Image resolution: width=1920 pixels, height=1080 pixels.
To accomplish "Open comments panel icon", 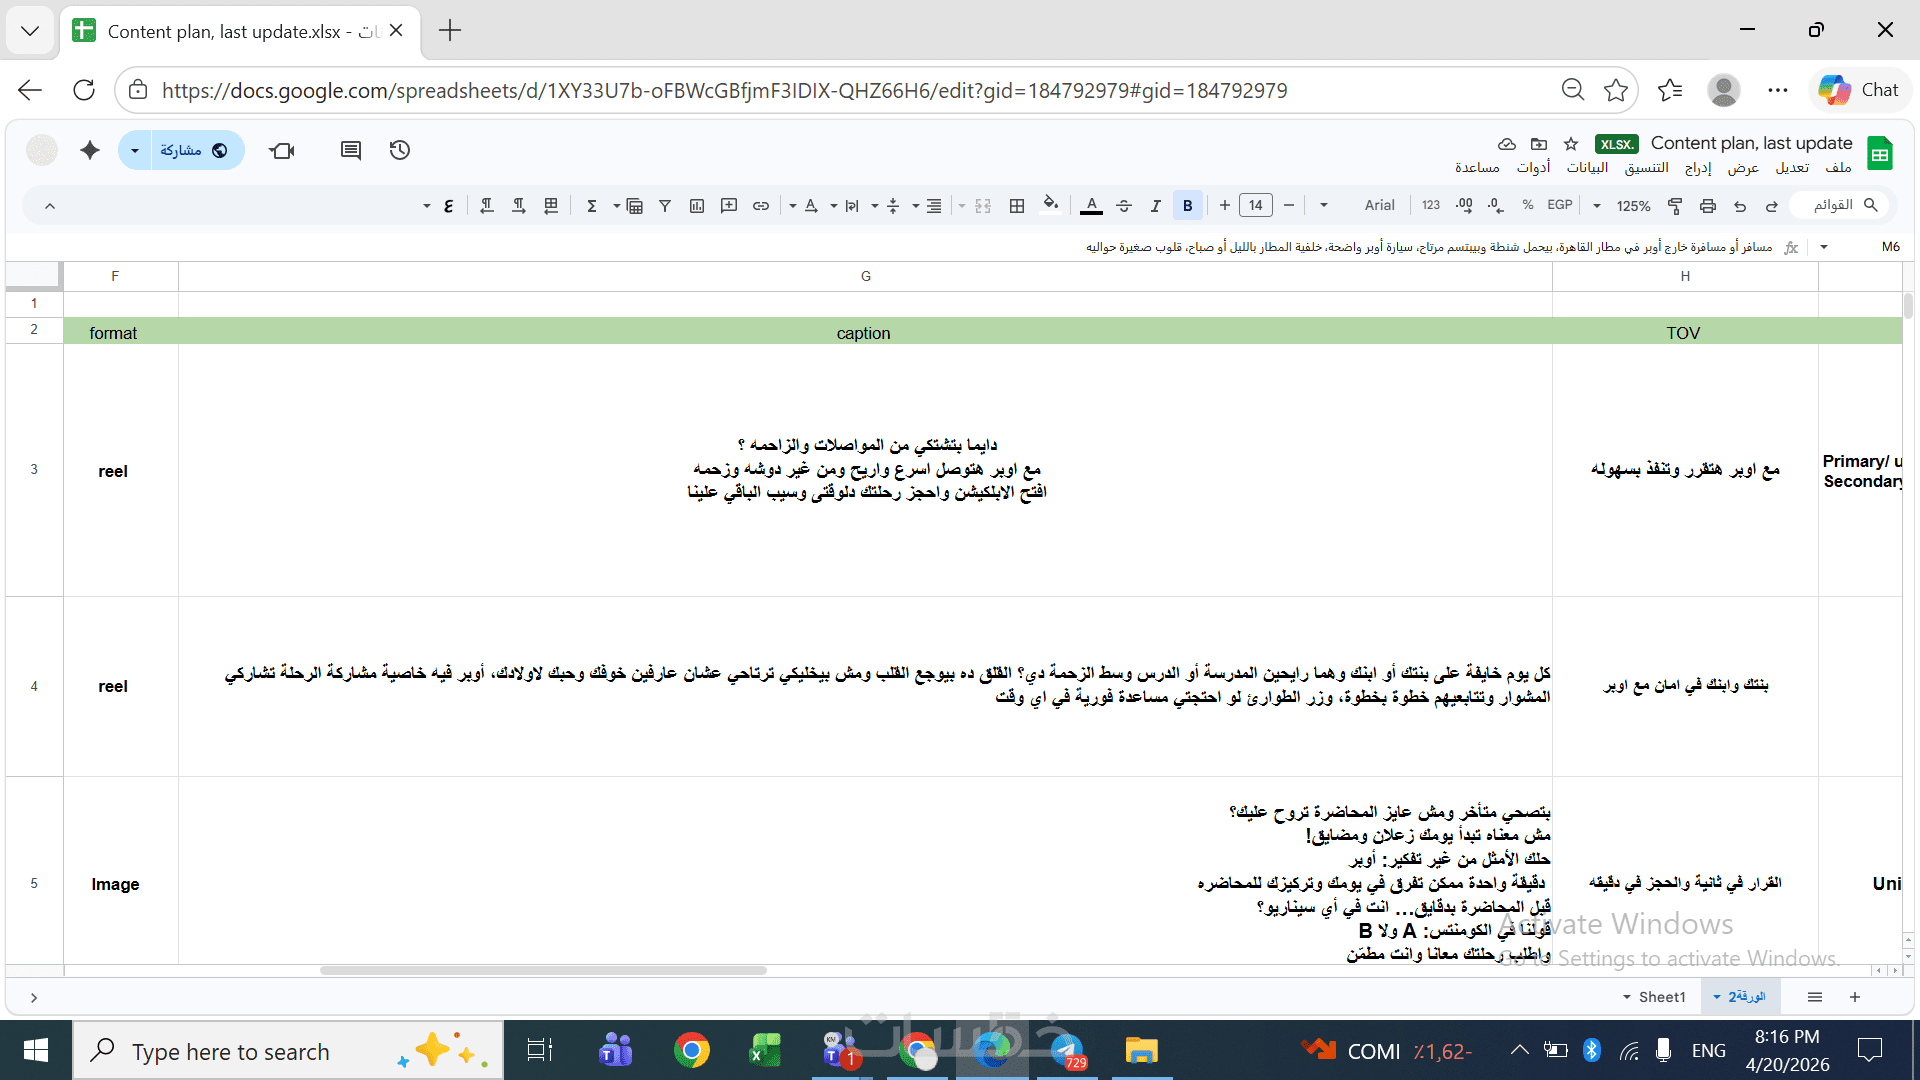I will coord(350,150).
